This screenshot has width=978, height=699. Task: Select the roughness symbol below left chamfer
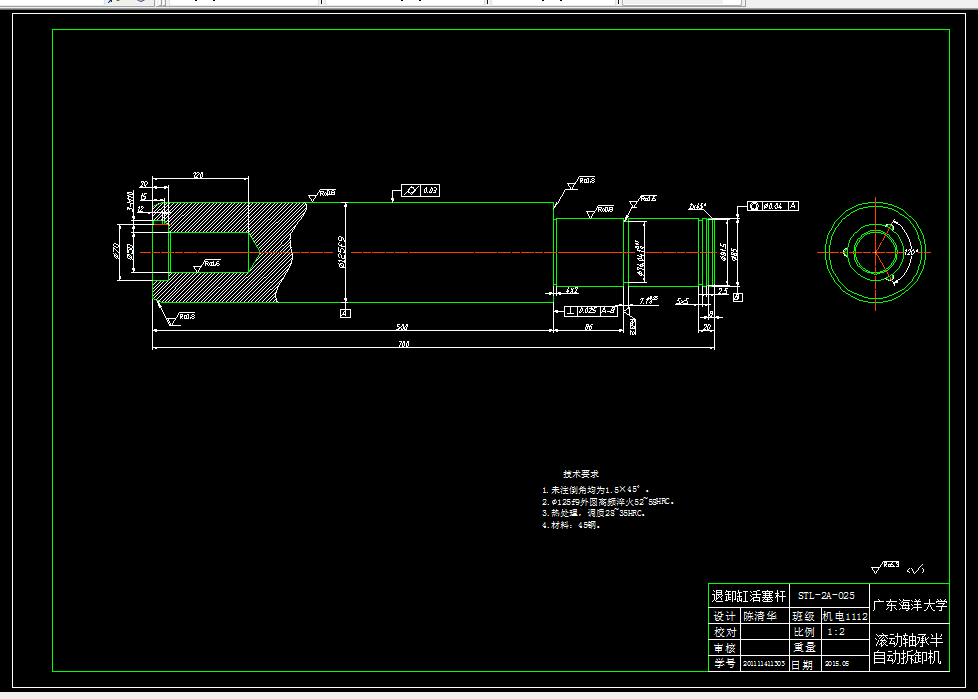pos(180,319)
